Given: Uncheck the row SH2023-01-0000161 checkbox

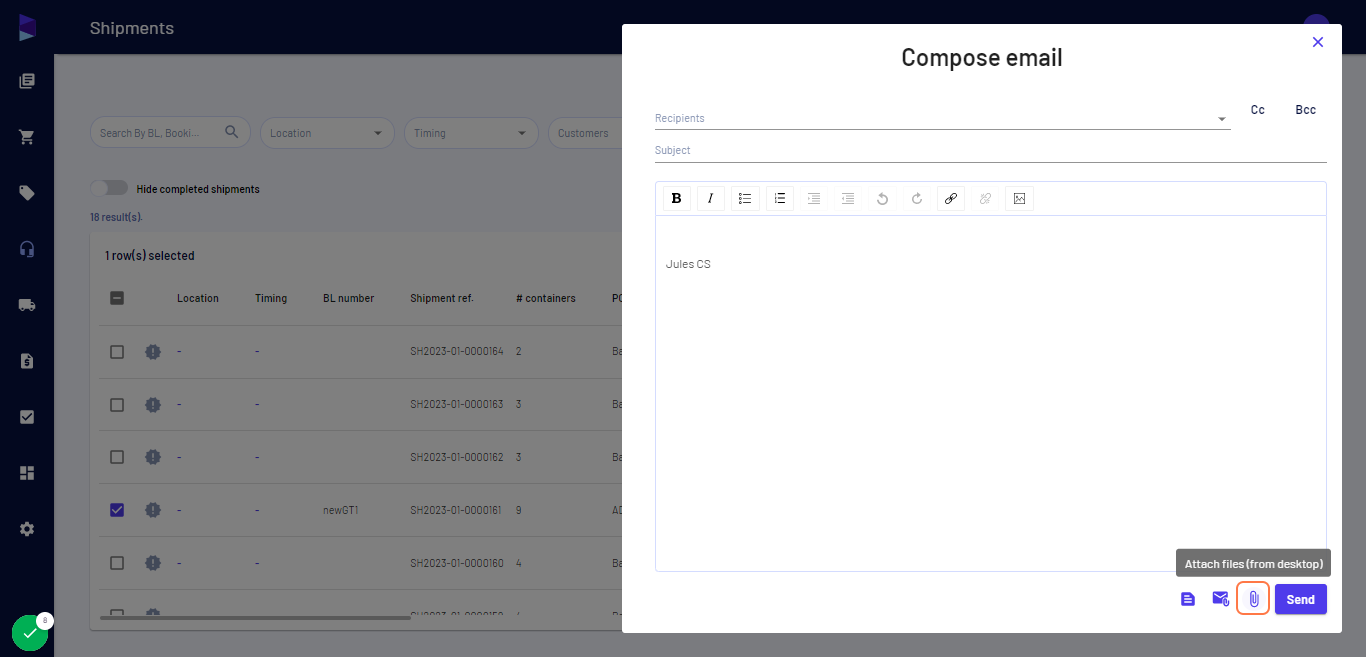Looking at the screenshot, I should pos(117,510).
